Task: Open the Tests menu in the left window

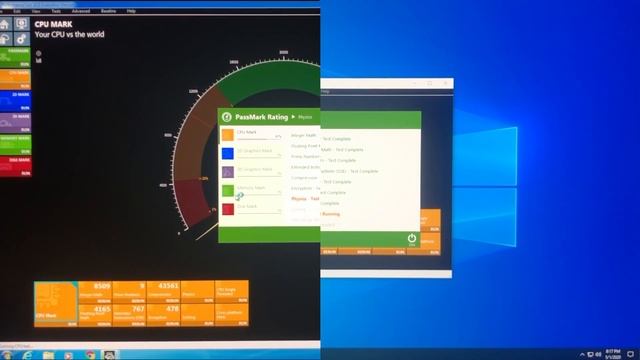Action: [56, 11]
